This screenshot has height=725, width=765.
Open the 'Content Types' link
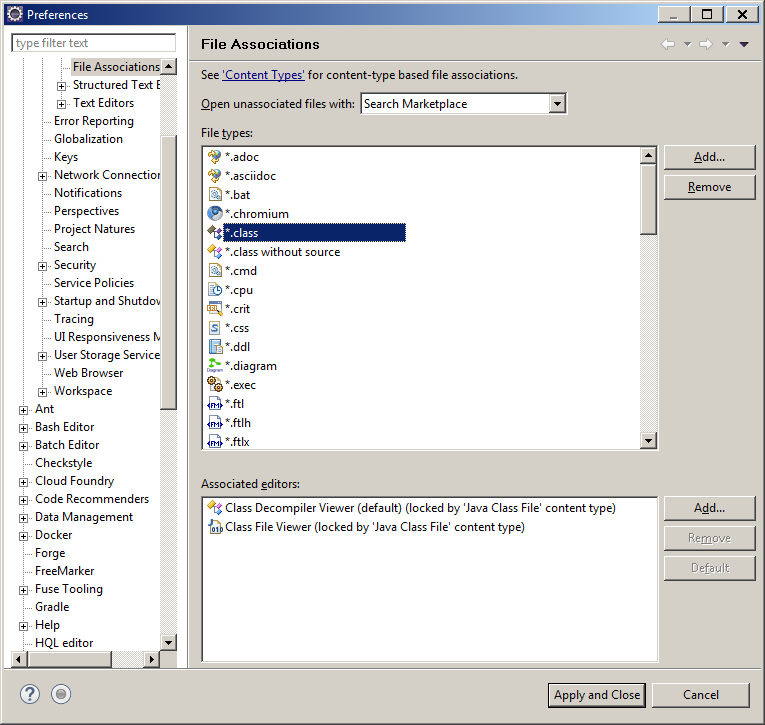point(263,75)
